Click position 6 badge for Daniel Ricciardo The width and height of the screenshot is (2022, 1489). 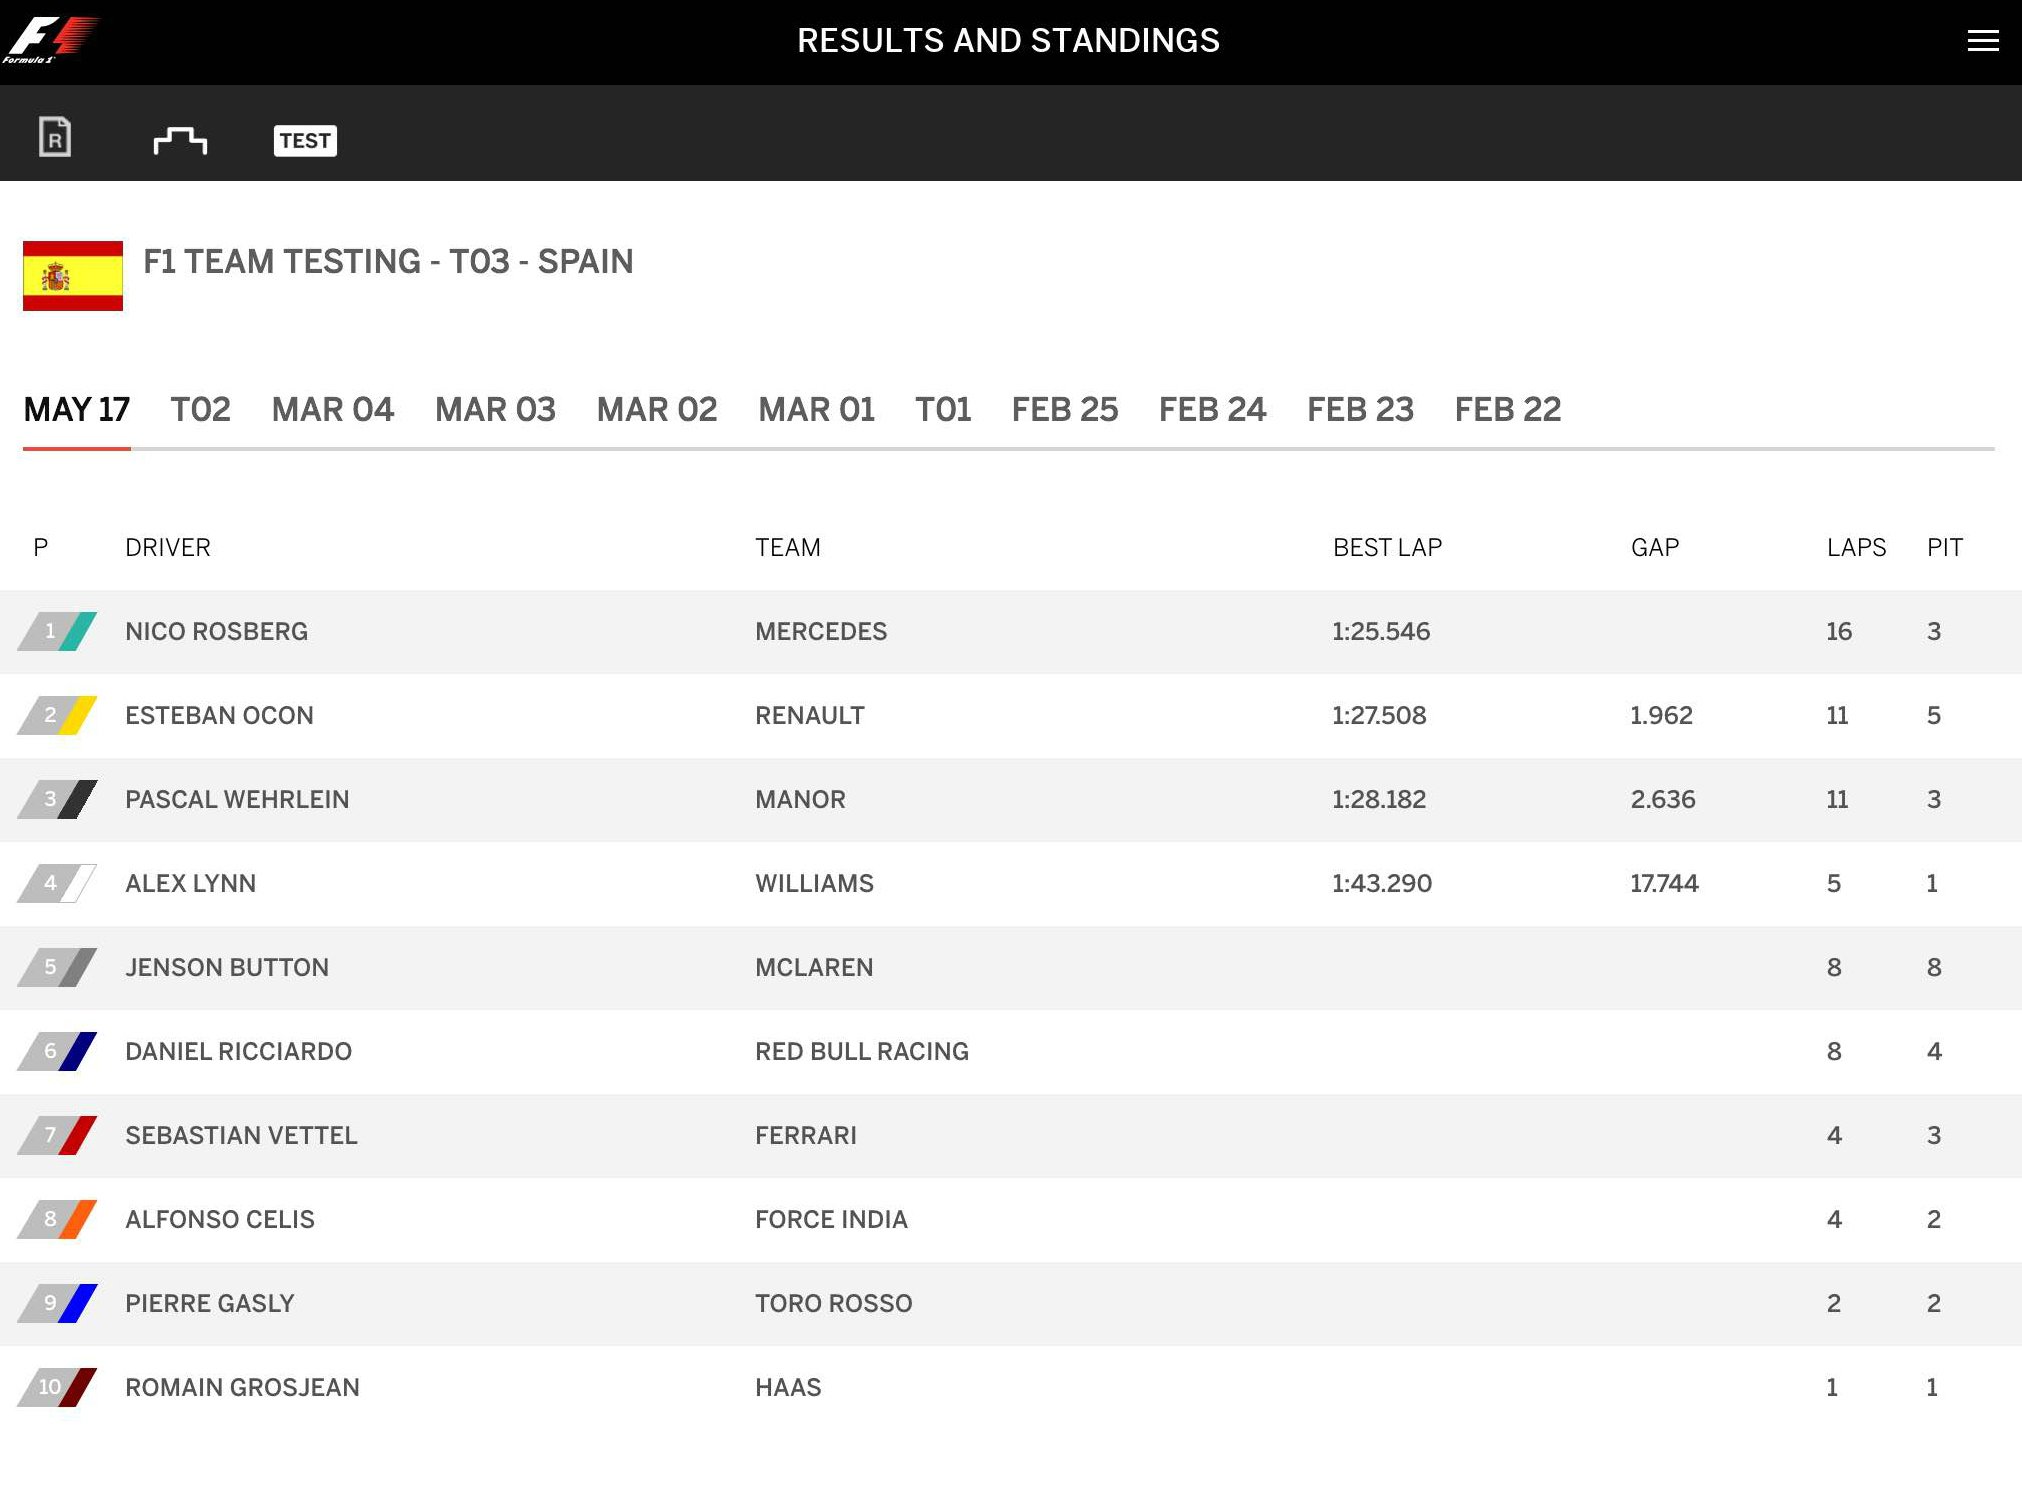pos(57,1051)
